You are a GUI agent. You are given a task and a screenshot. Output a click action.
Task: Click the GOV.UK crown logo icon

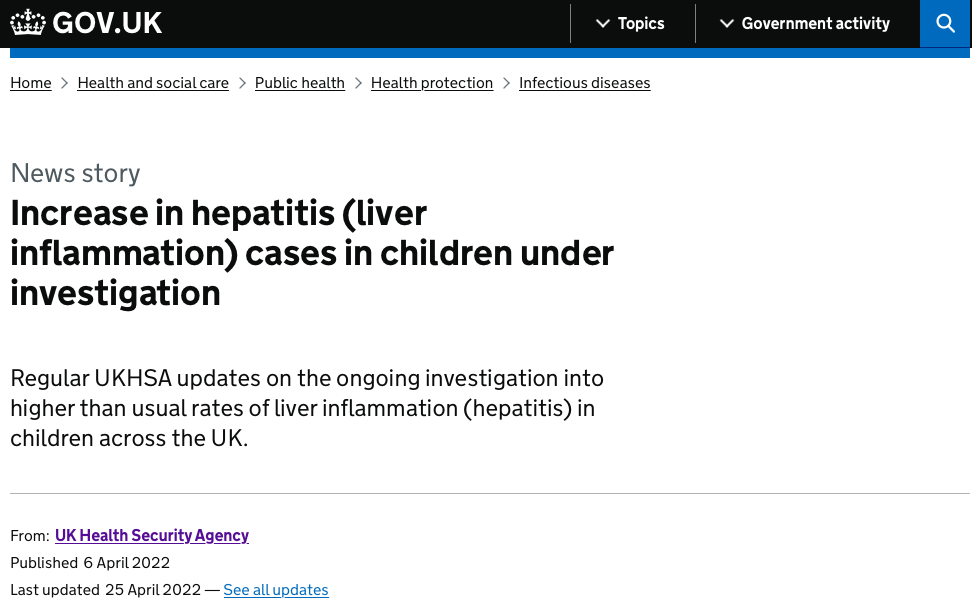28,23
